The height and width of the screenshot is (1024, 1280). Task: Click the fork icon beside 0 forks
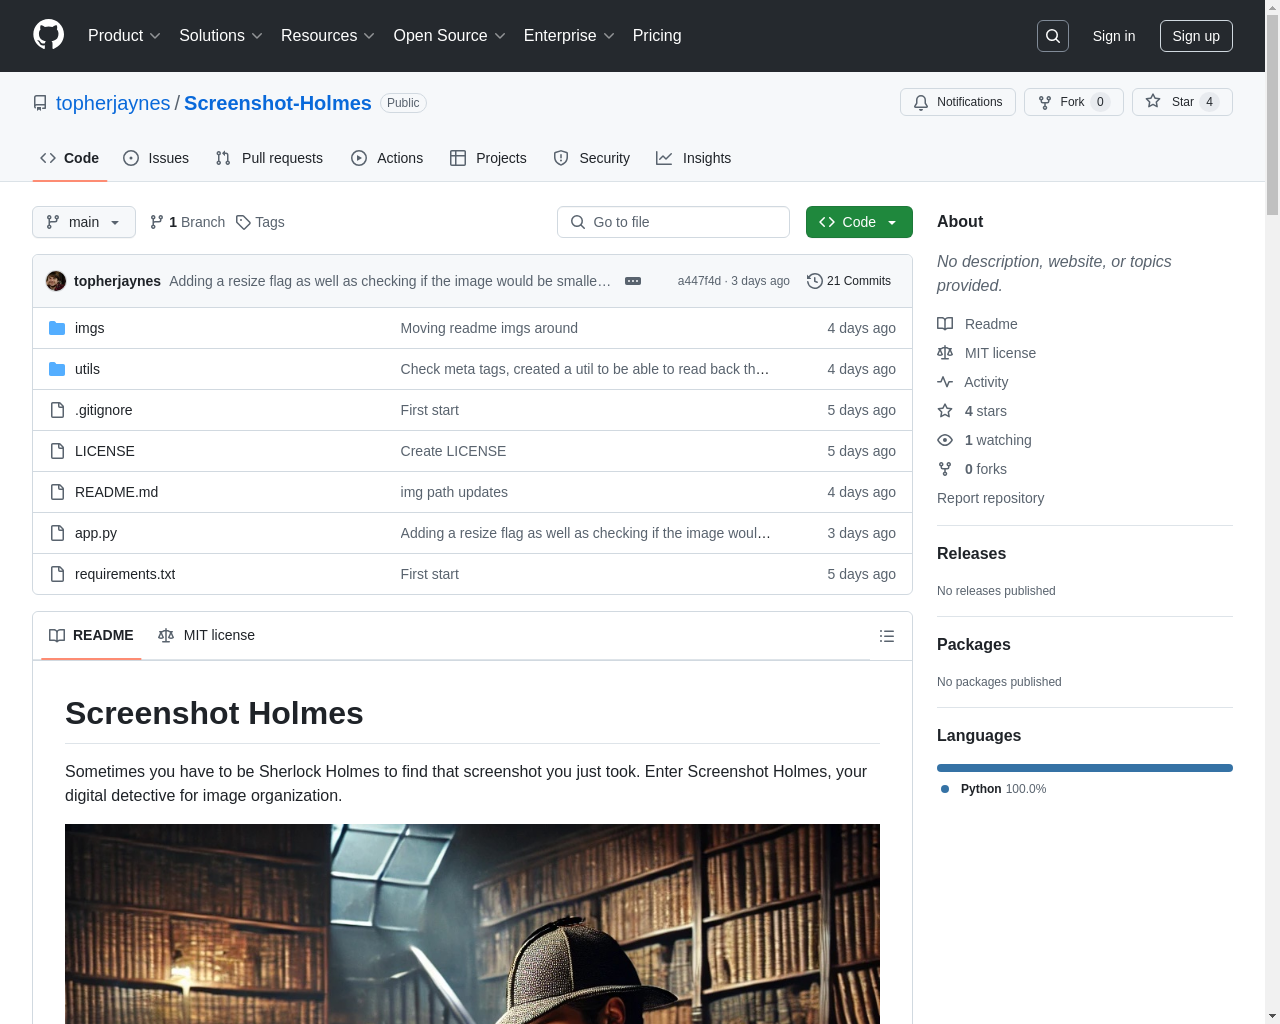[x=945, y=469]
